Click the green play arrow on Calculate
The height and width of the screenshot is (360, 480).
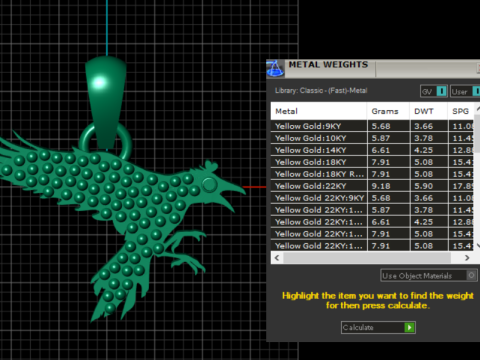coord(409,327)
